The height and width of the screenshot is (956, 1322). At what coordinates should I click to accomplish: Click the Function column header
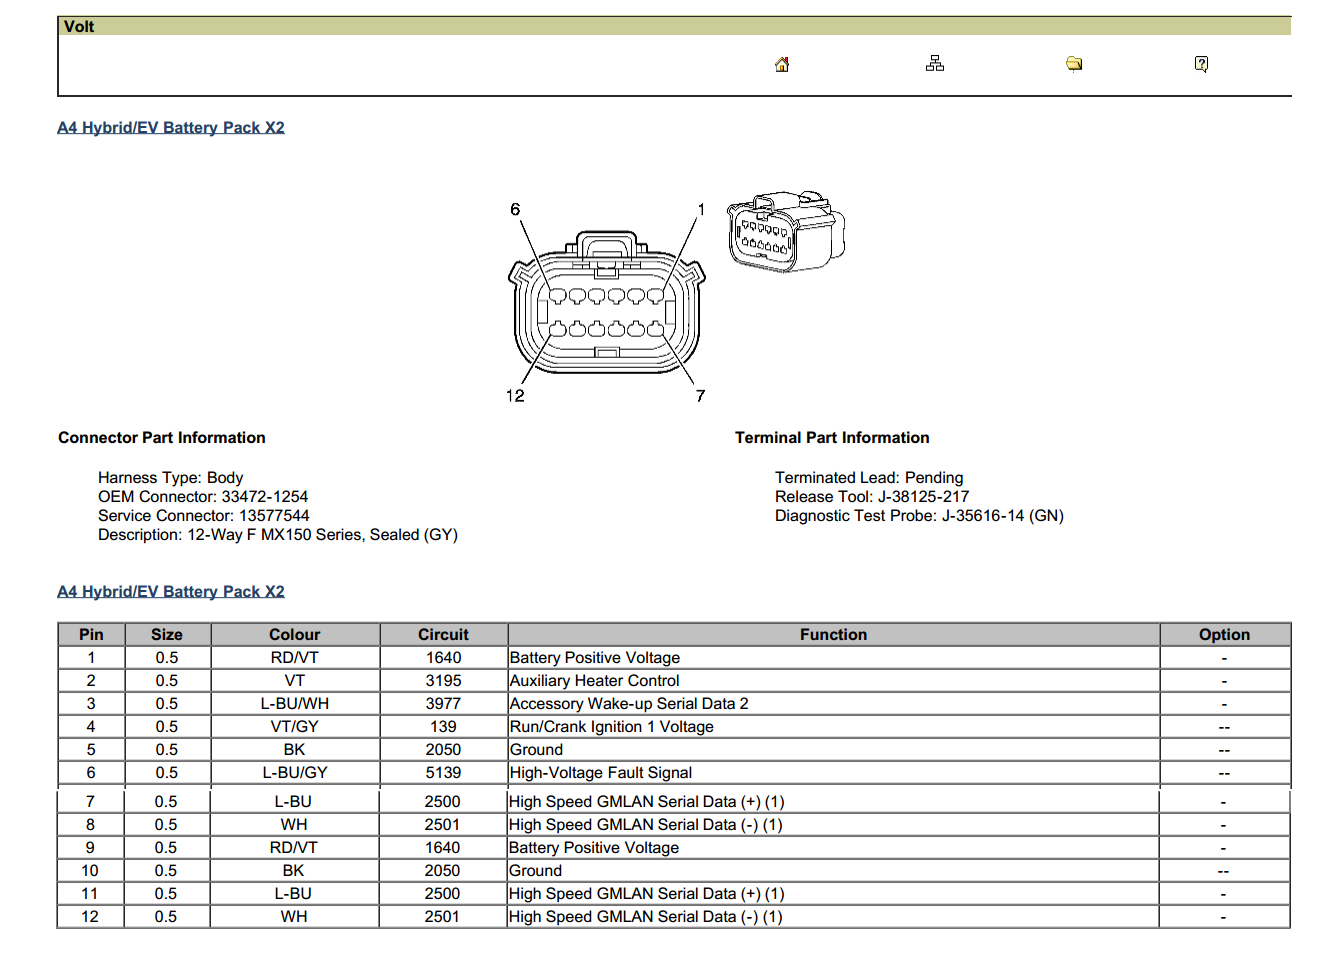tap(833, 634)
